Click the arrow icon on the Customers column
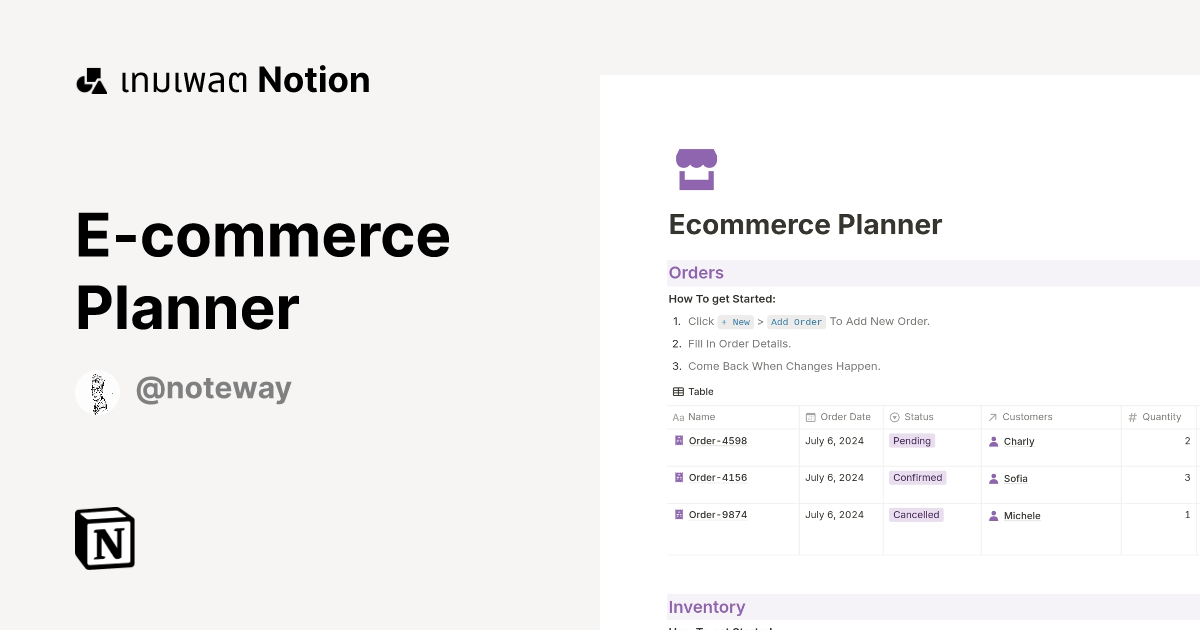Screen dimensions: 1200x630 coord(992,417)
